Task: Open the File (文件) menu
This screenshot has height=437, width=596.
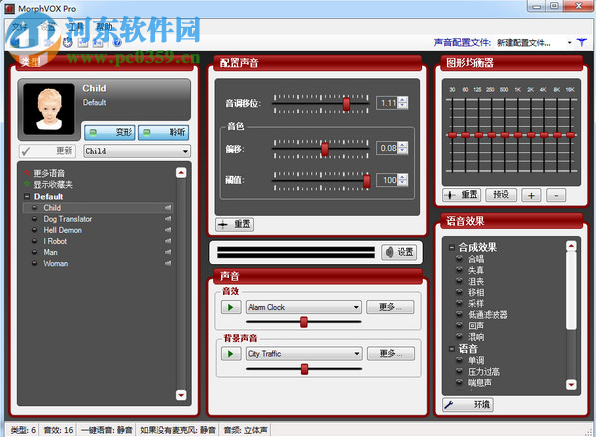Action: (19, 27)
